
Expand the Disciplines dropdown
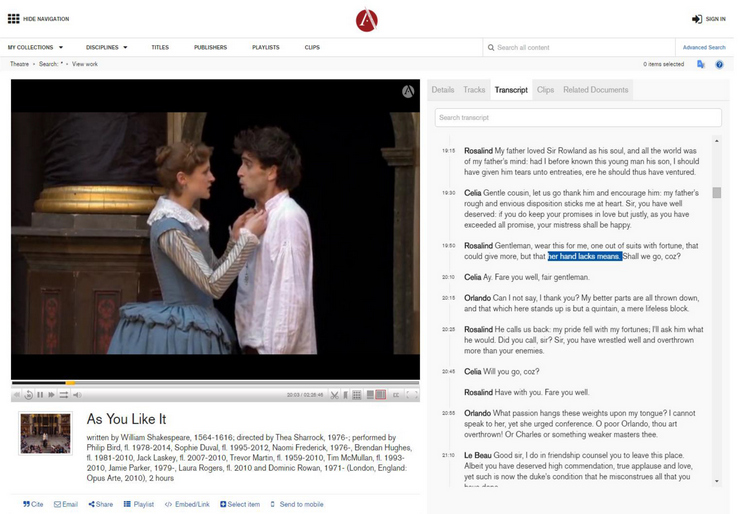click(107, 47)
